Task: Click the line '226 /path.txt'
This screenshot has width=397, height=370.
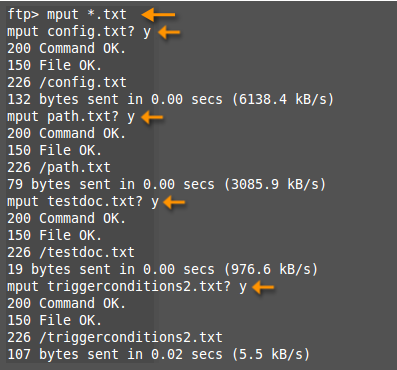Action: [59, 167]
